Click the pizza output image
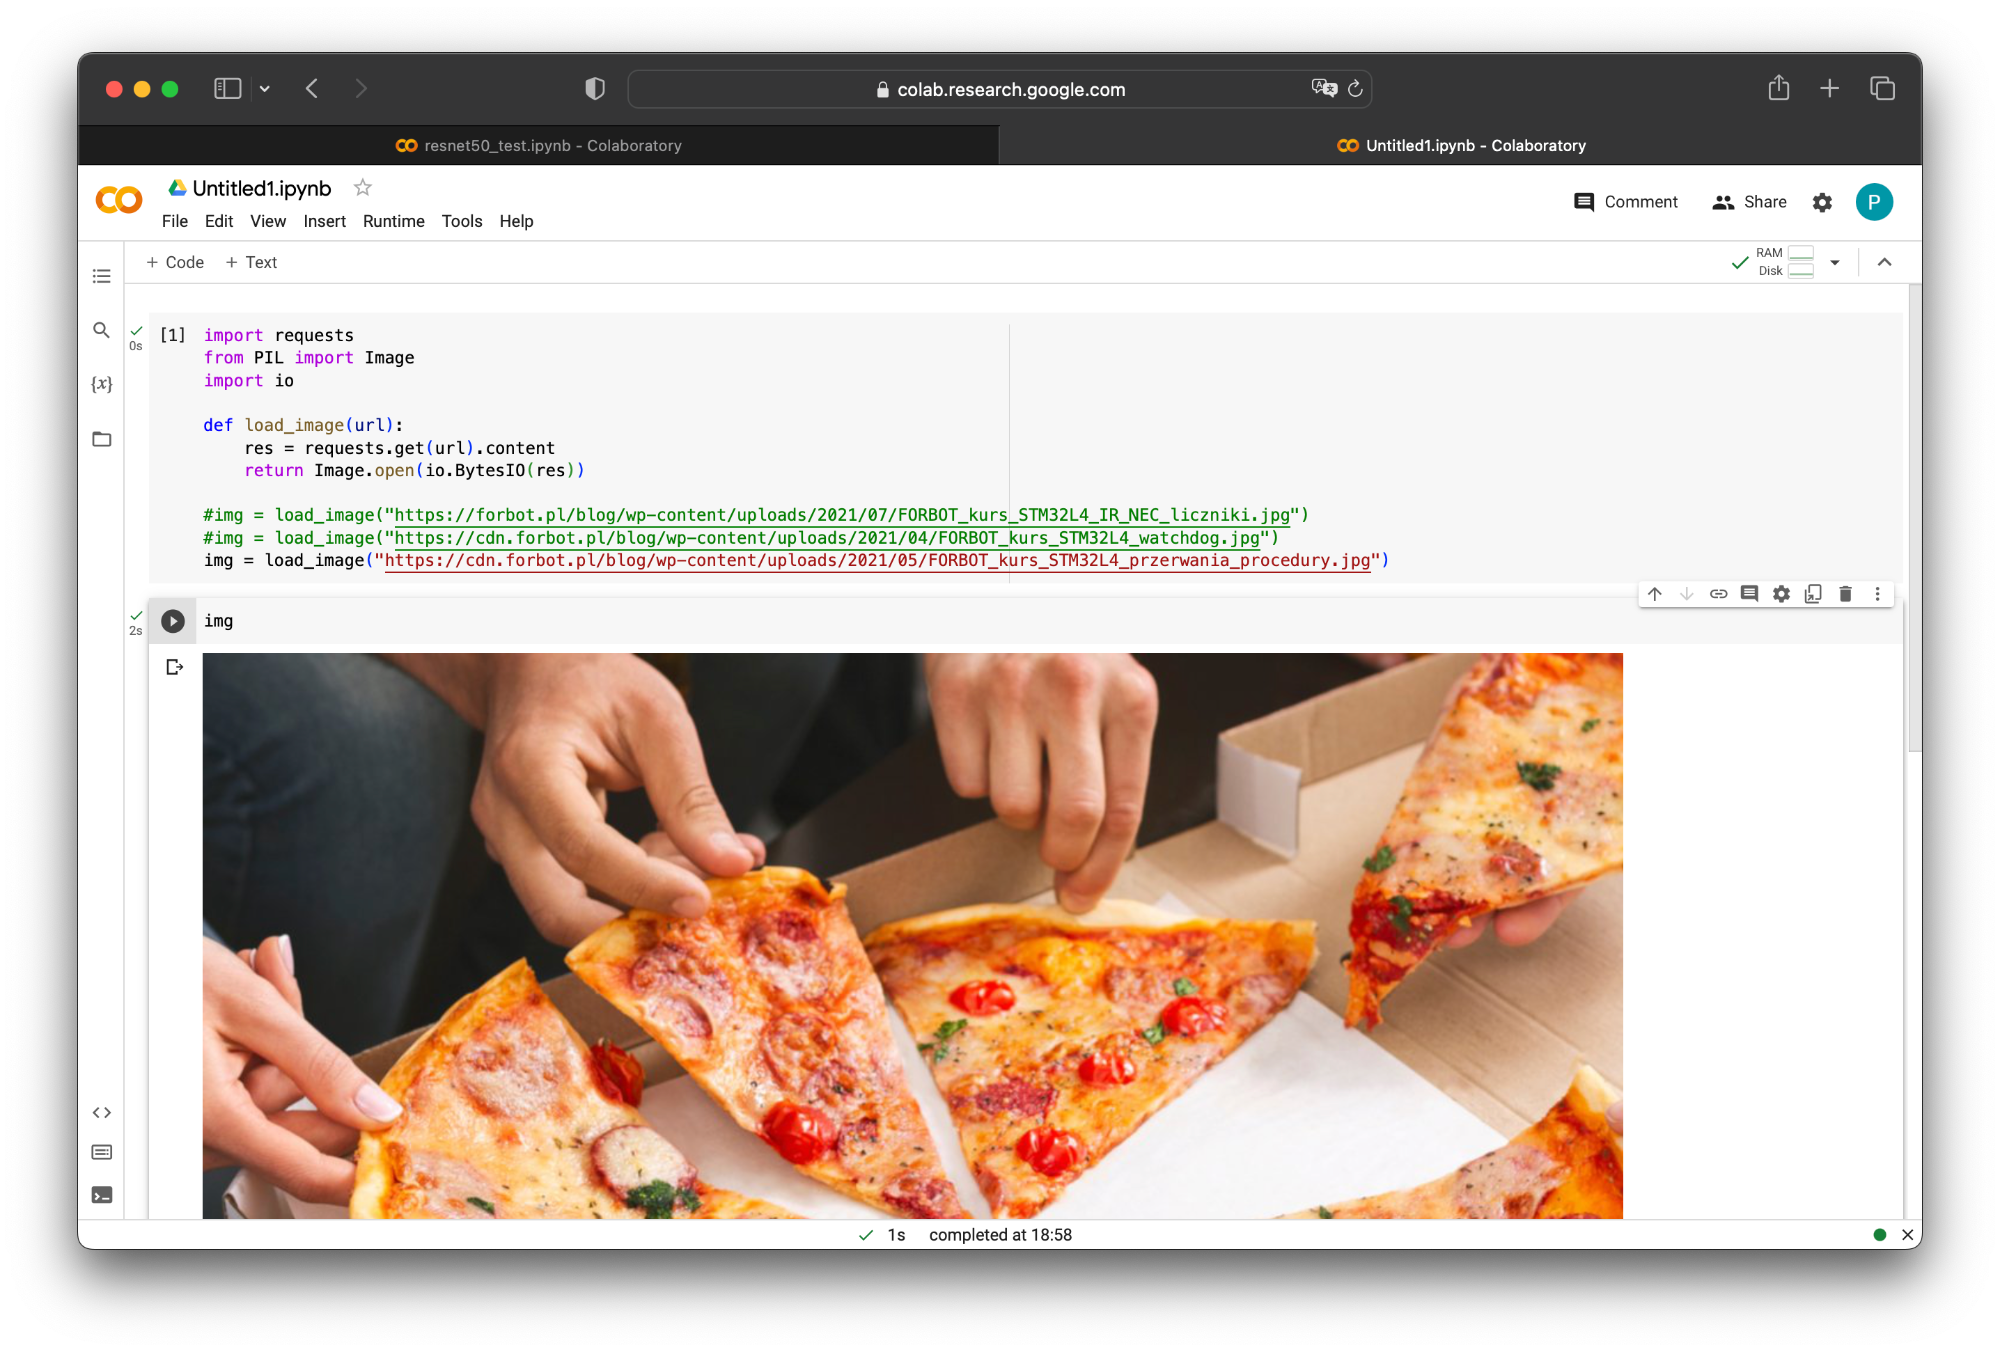The width and height of the screenshot is (2000, 1352). coord(912,936)
